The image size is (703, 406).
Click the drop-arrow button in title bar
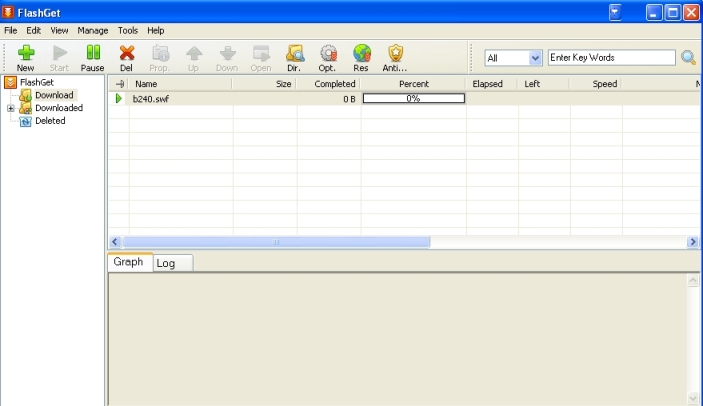(615, 12)
